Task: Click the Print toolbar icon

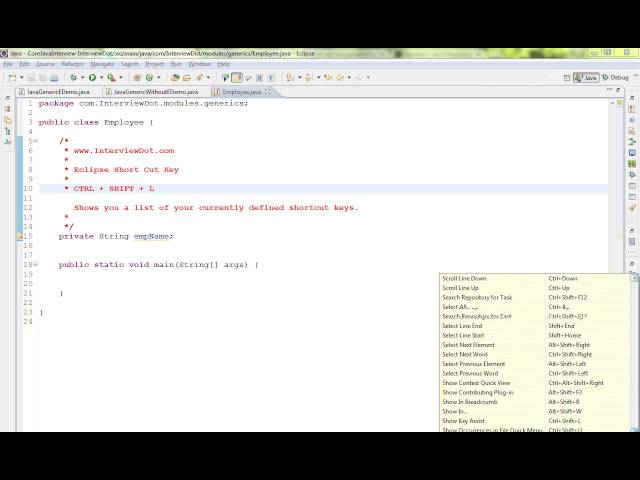Action: [54, 78]
